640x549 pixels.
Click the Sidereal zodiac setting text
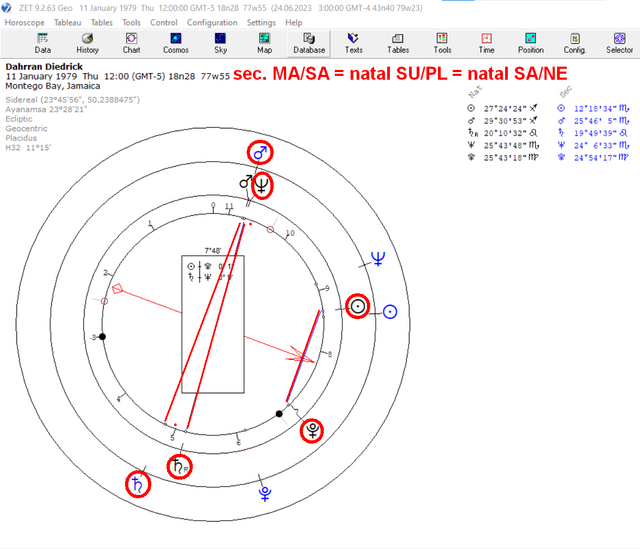72,100
